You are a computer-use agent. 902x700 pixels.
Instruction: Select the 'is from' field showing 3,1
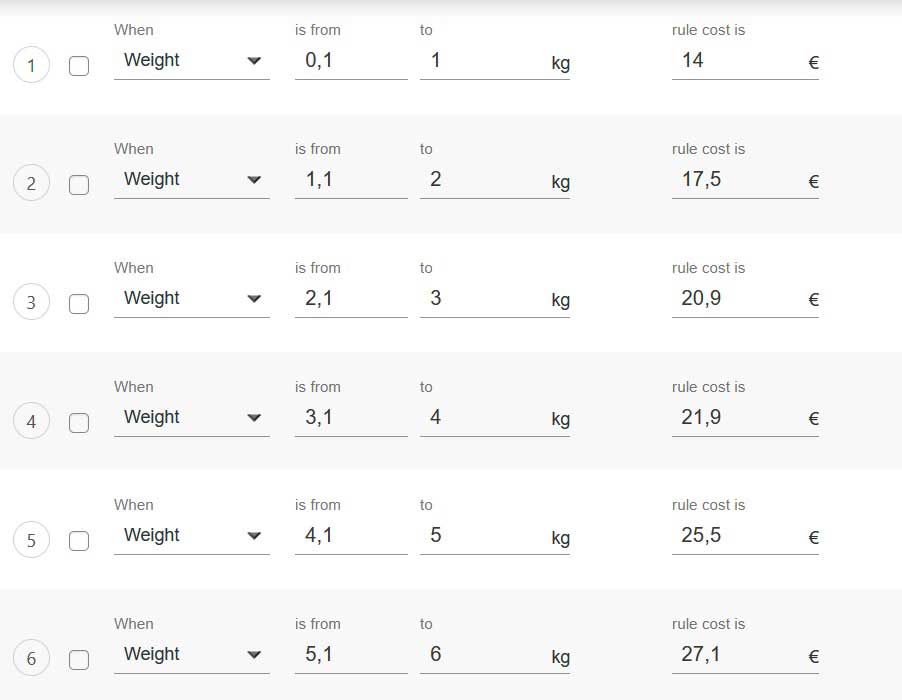(350, 418)
